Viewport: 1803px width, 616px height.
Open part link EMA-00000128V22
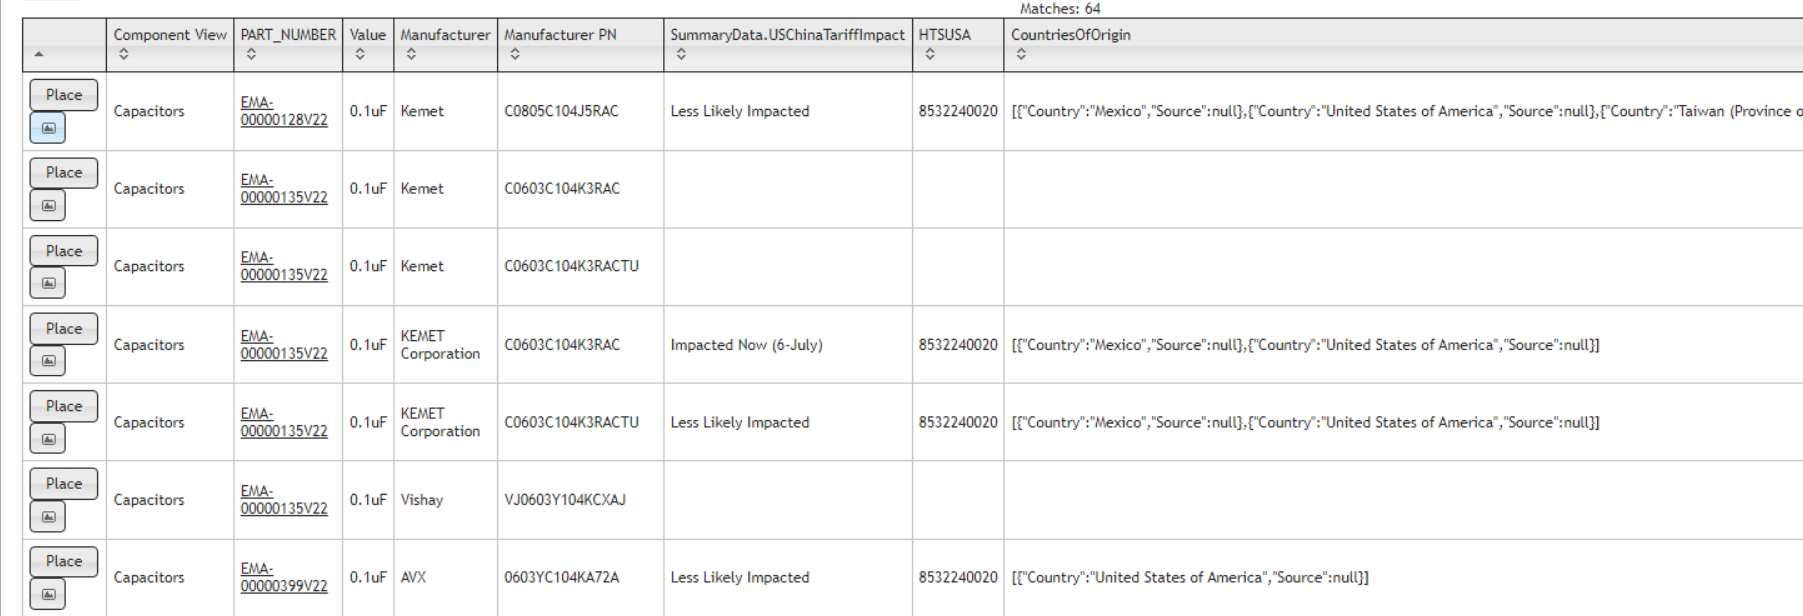click(x=284, y=111)
